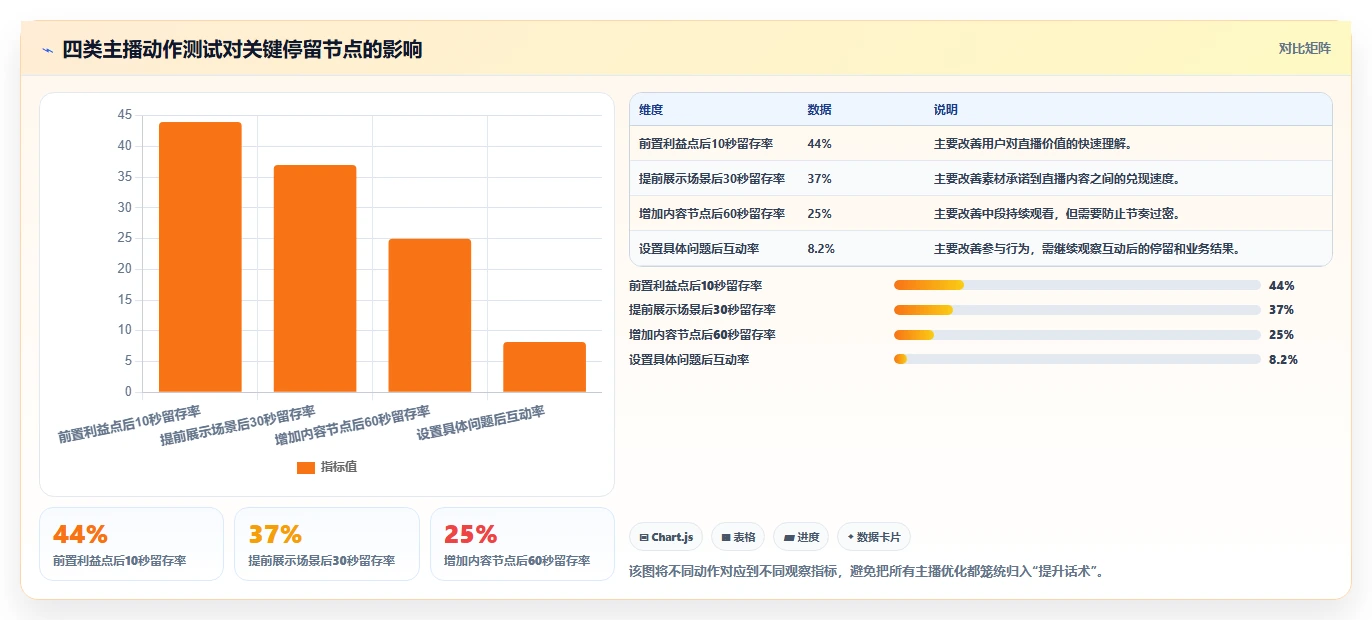Click the 8.2% cell in the table
The image size is (1372, 620).
[x=821, y=249]
